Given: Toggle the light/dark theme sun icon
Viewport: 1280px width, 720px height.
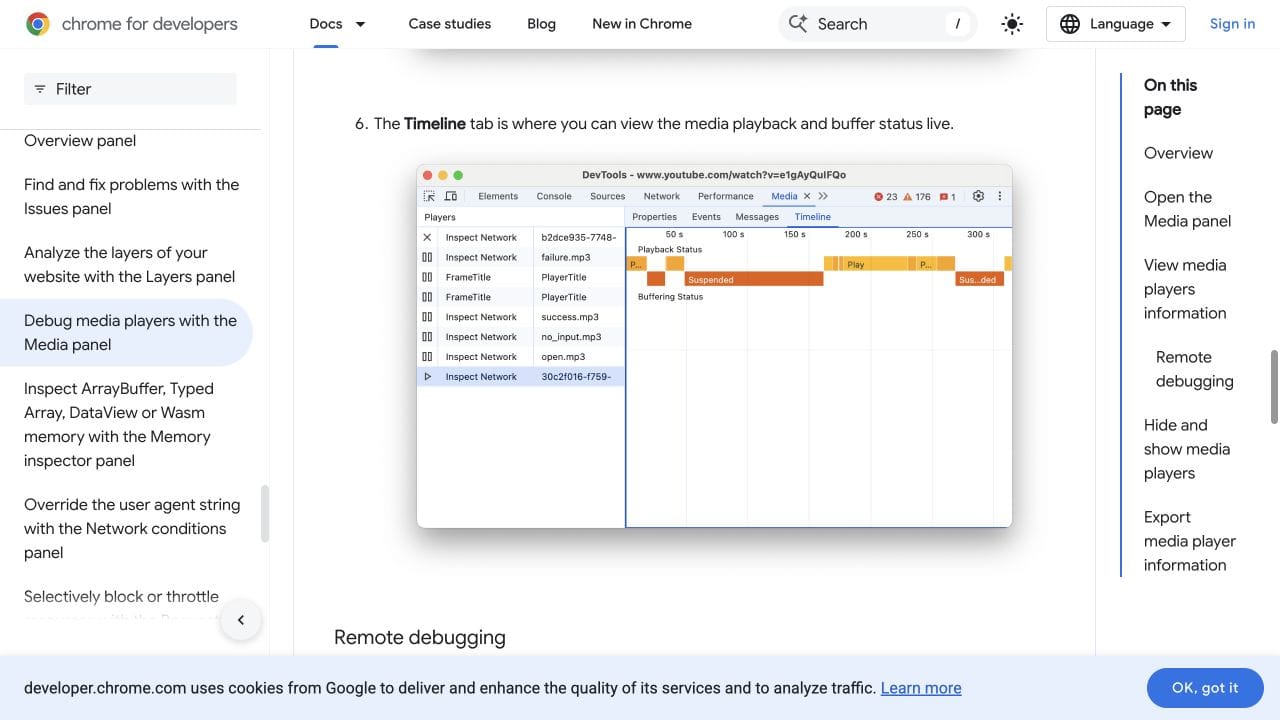Looking at the screenshot, I should [1012, 24].
